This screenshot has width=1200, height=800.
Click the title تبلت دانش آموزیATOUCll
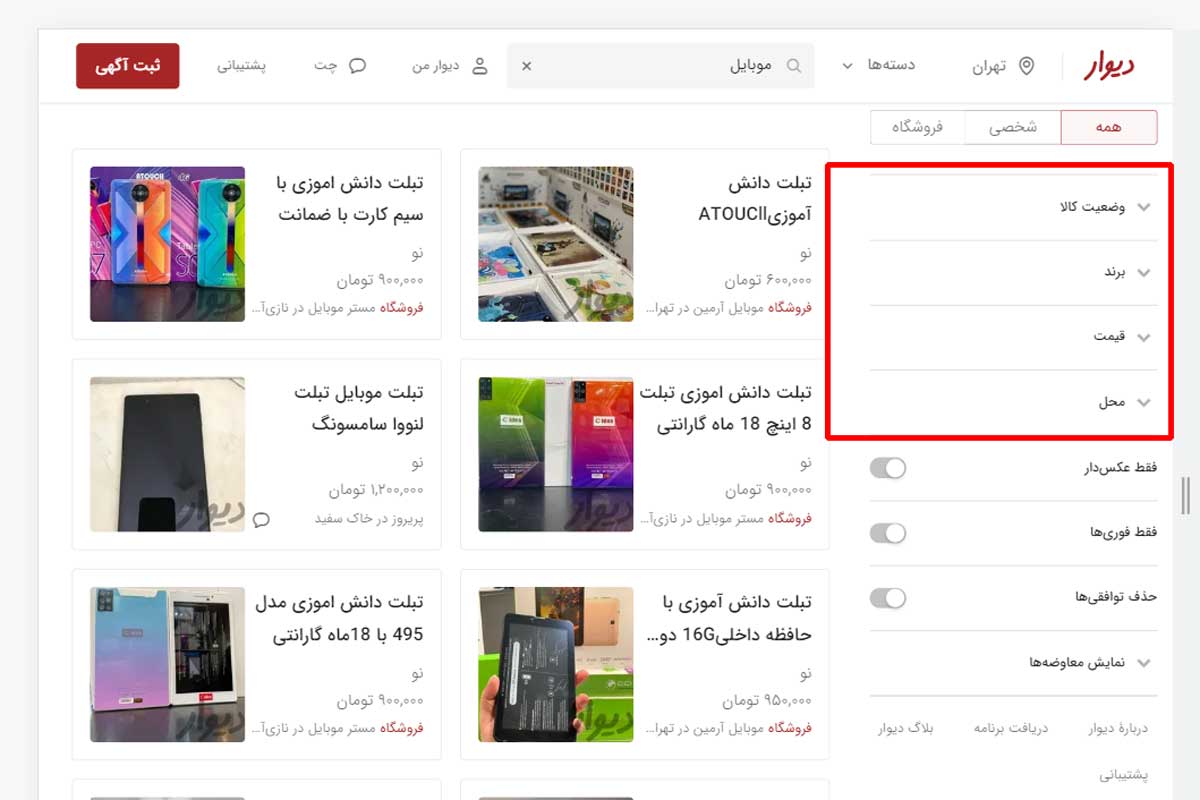point(755,198)
